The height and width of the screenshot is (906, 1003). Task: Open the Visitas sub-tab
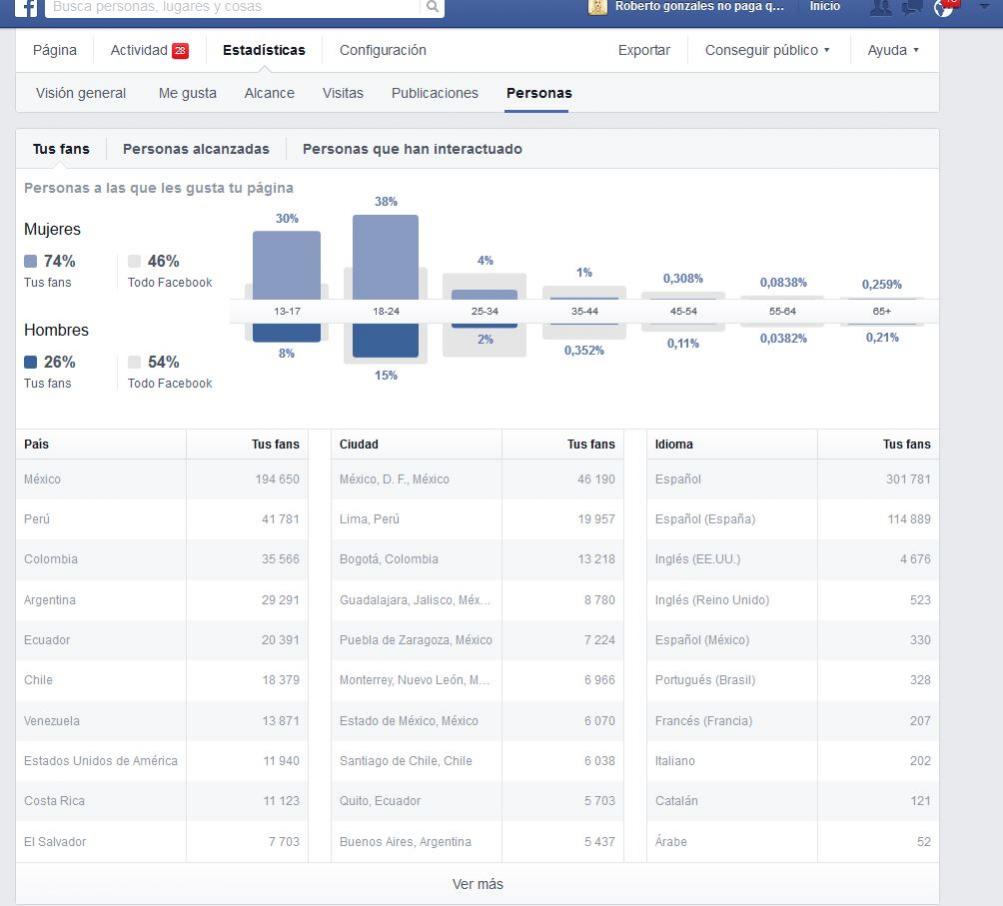(343, 93)
